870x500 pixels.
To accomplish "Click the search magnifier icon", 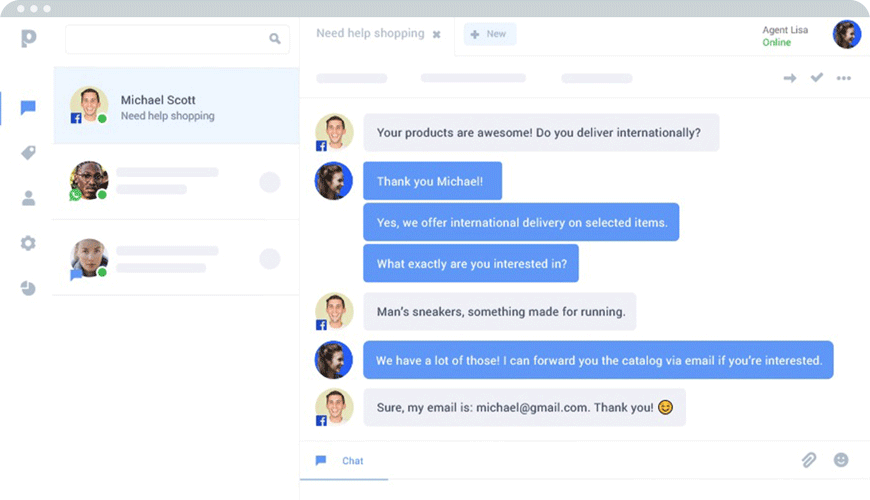I will point(275,39).
